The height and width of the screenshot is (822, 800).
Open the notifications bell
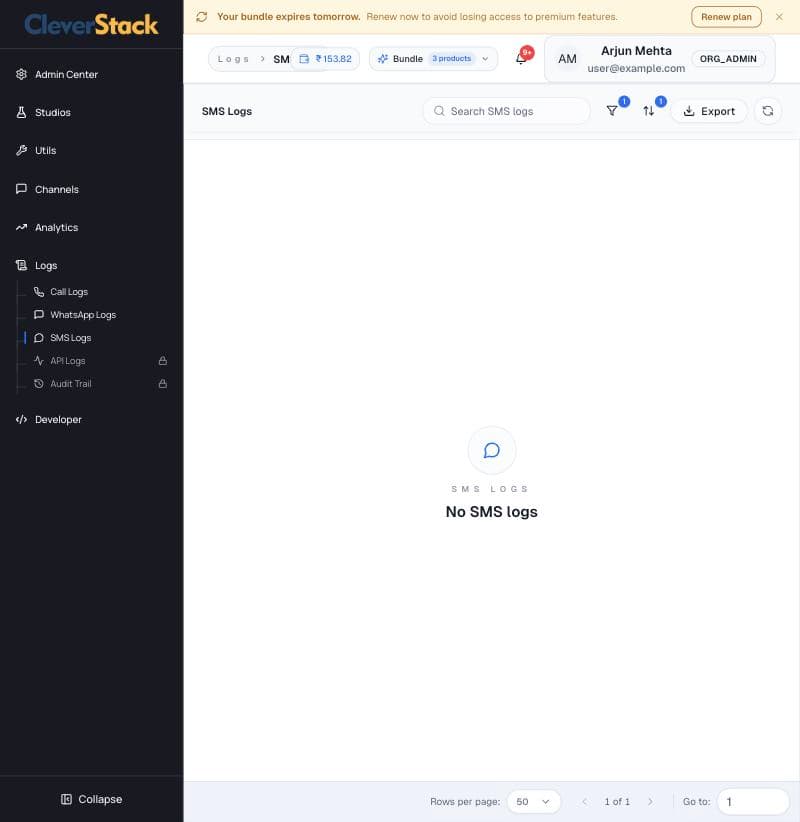[x=521, y=58]
